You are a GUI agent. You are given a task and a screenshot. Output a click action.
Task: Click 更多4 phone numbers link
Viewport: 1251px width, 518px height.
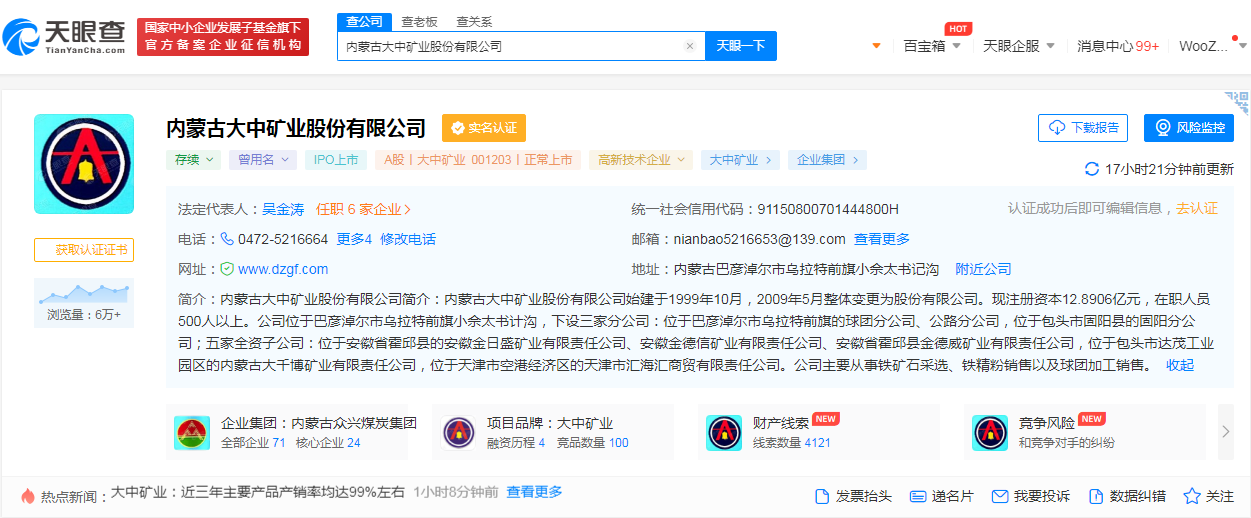coord(354,239)
